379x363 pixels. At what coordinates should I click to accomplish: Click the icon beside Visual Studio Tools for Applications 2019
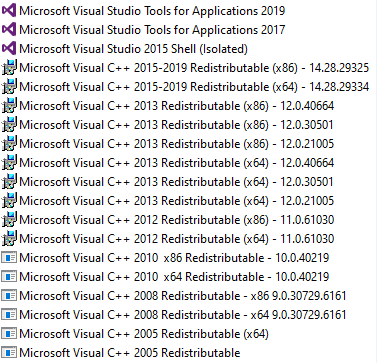(9, 11)
